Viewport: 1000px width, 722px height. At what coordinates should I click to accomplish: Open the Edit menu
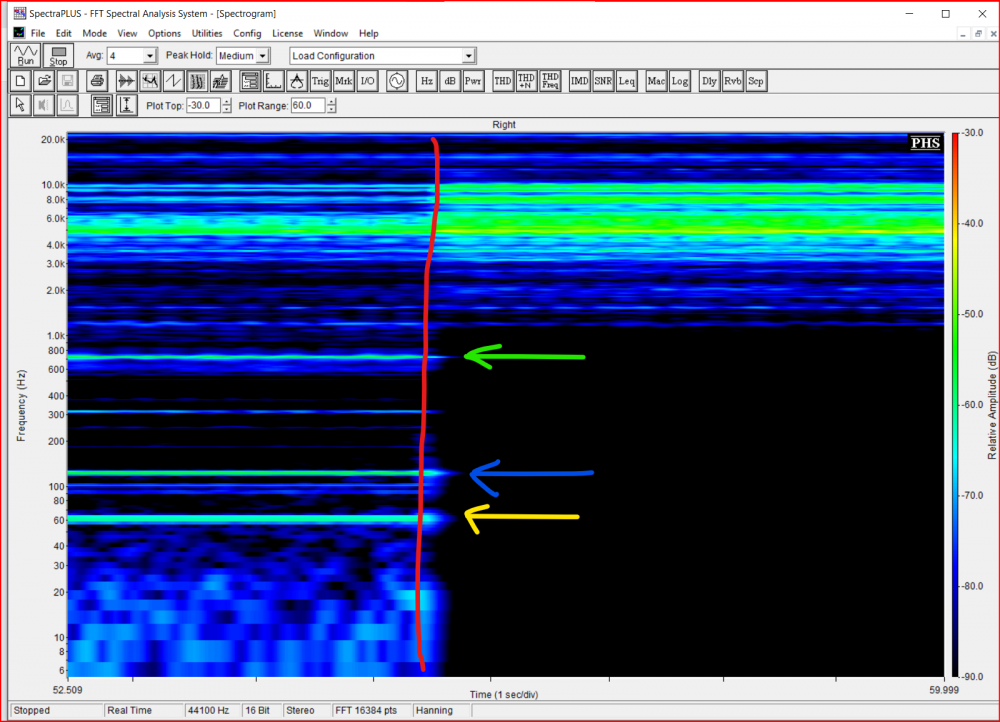pyautogui.click(x=63, y=33)
